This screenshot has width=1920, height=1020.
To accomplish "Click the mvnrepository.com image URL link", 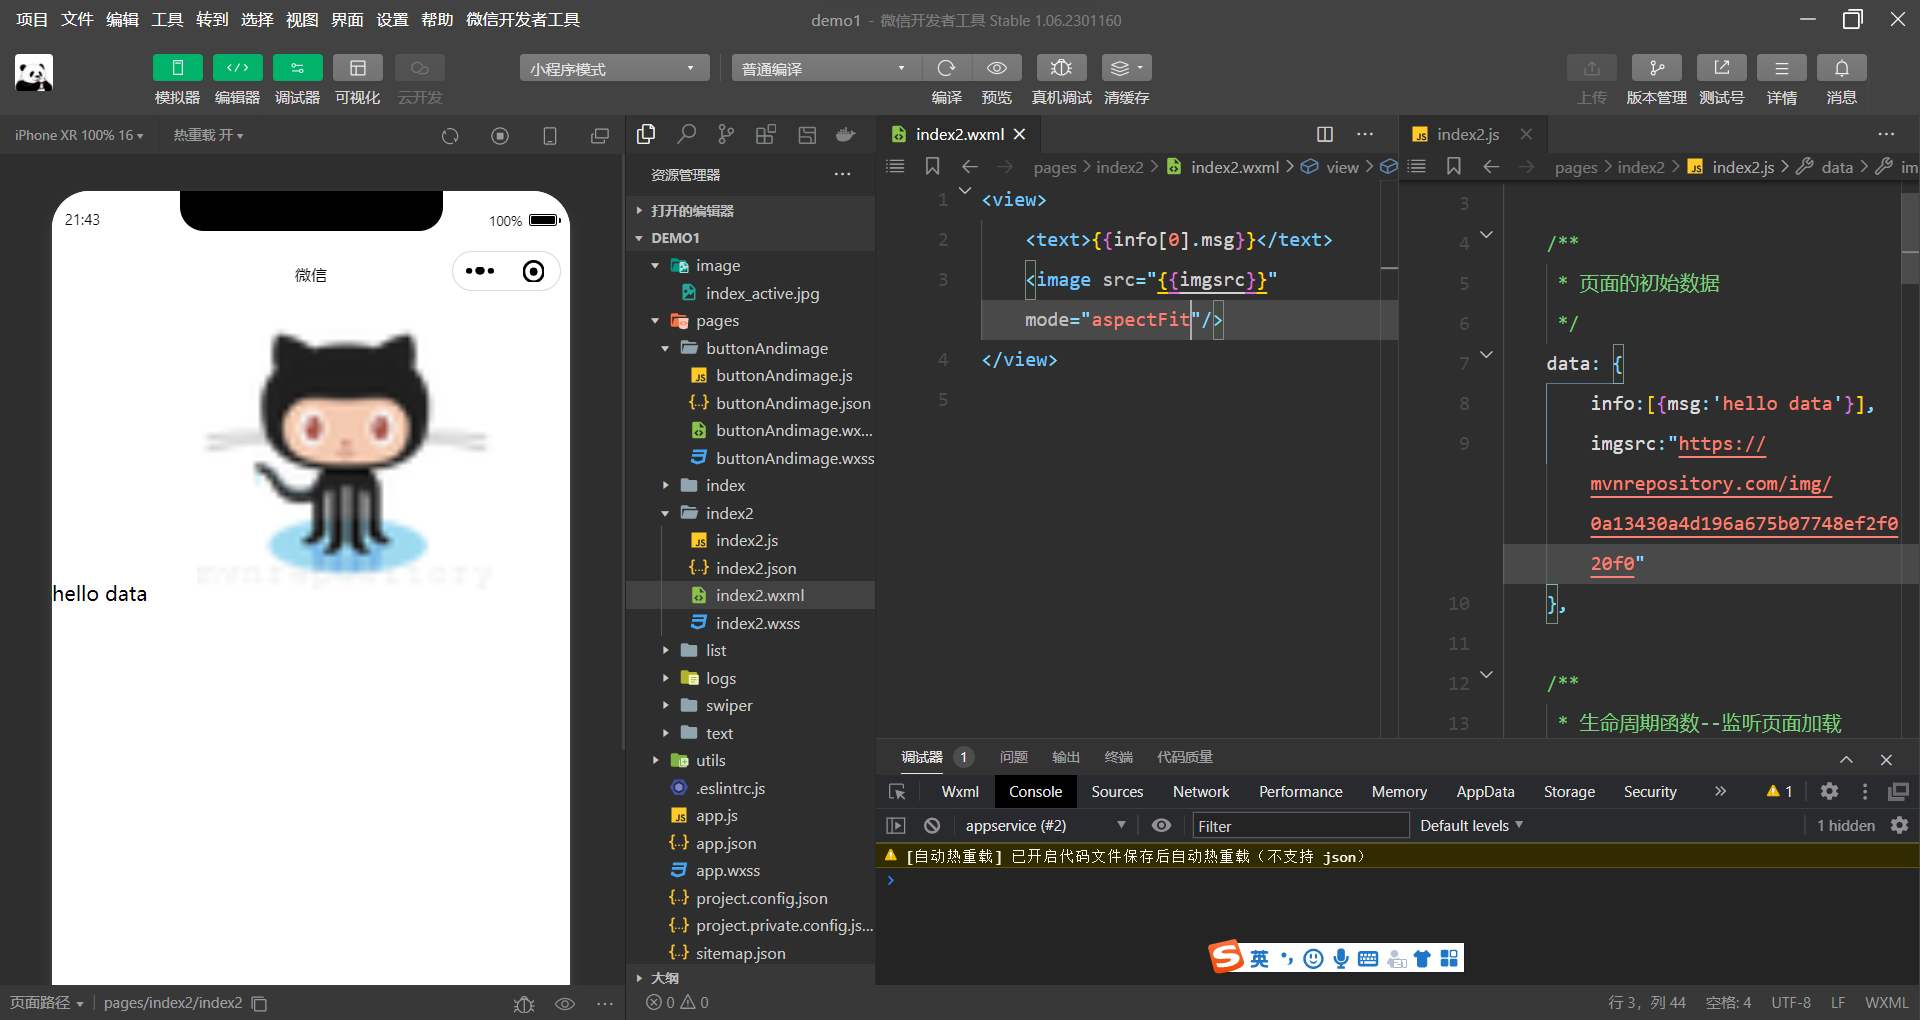I will tap(1710, 484).
